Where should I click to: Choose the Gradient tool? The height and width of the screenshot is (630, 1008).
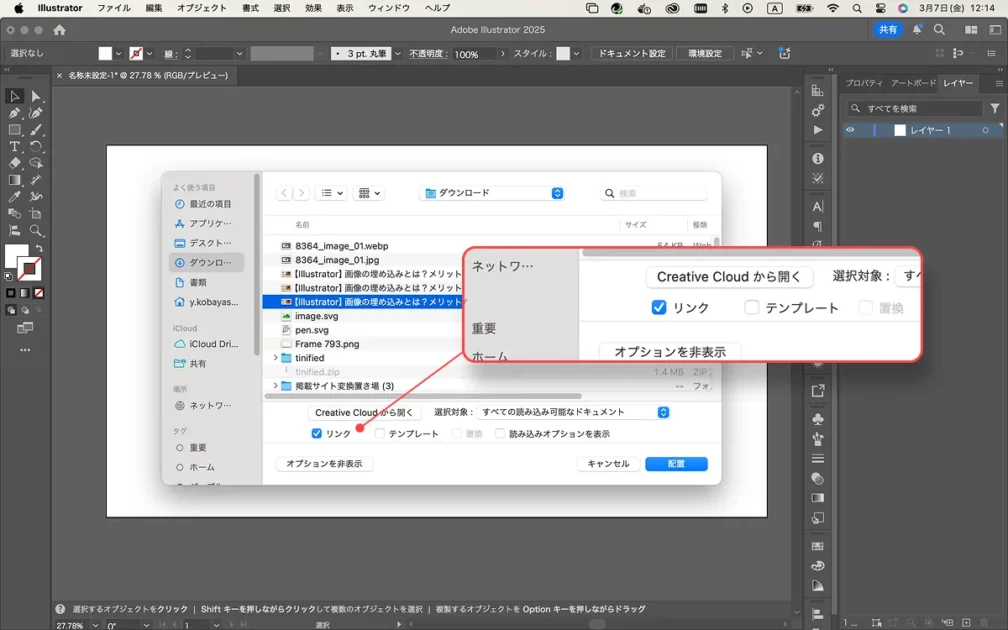15,180
